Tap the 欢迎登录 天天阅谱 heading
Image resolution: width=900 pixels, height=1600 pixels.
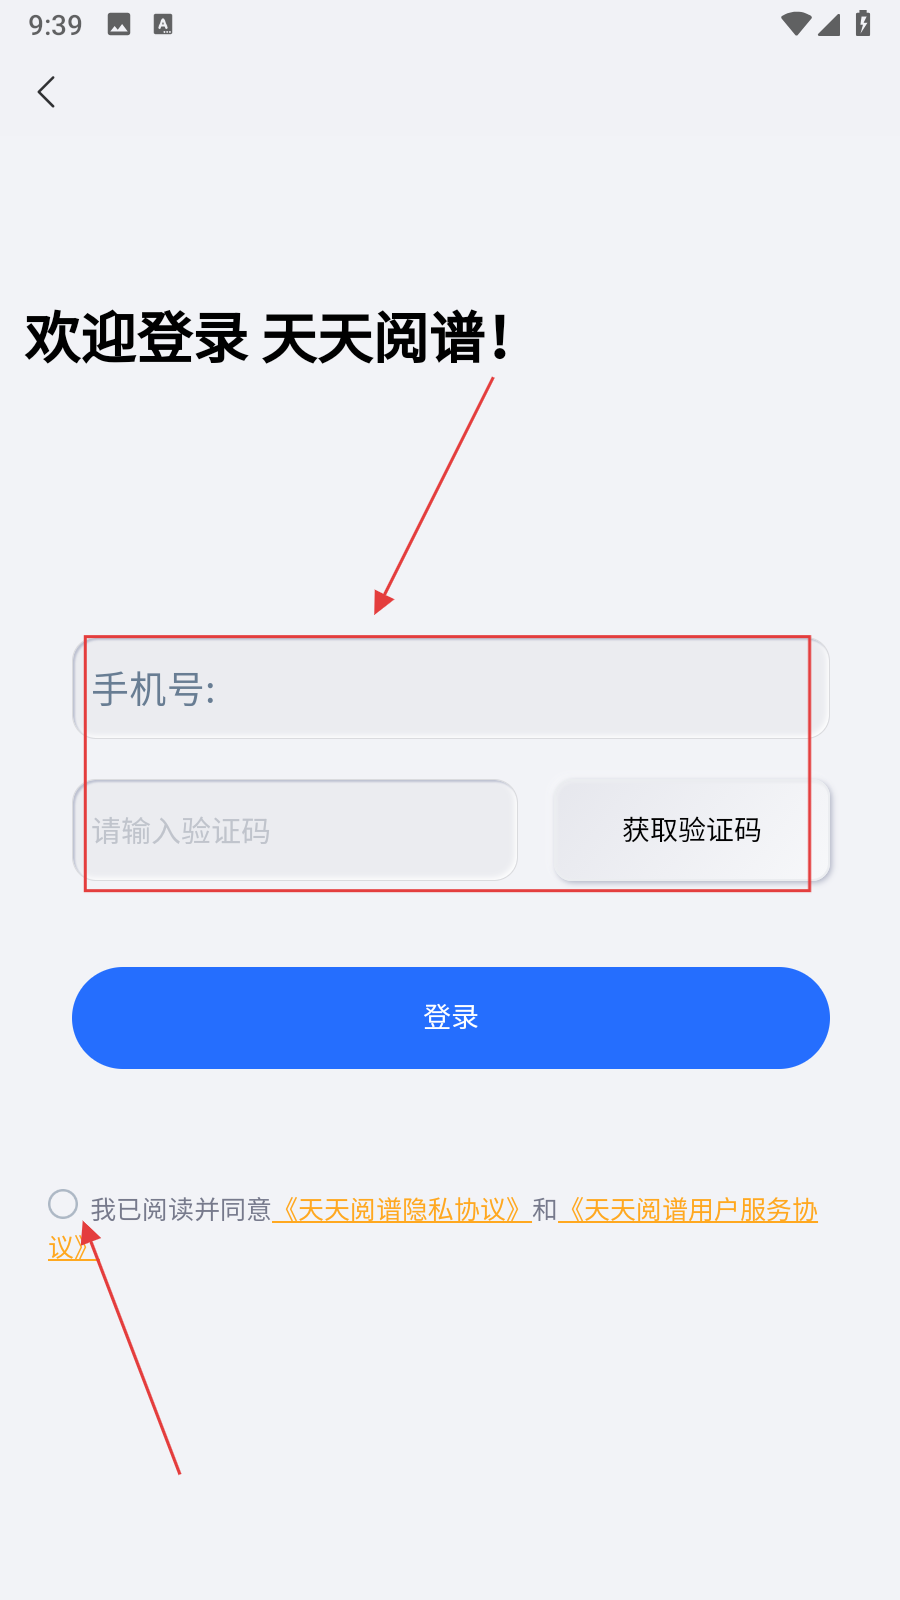coord(268,338)
